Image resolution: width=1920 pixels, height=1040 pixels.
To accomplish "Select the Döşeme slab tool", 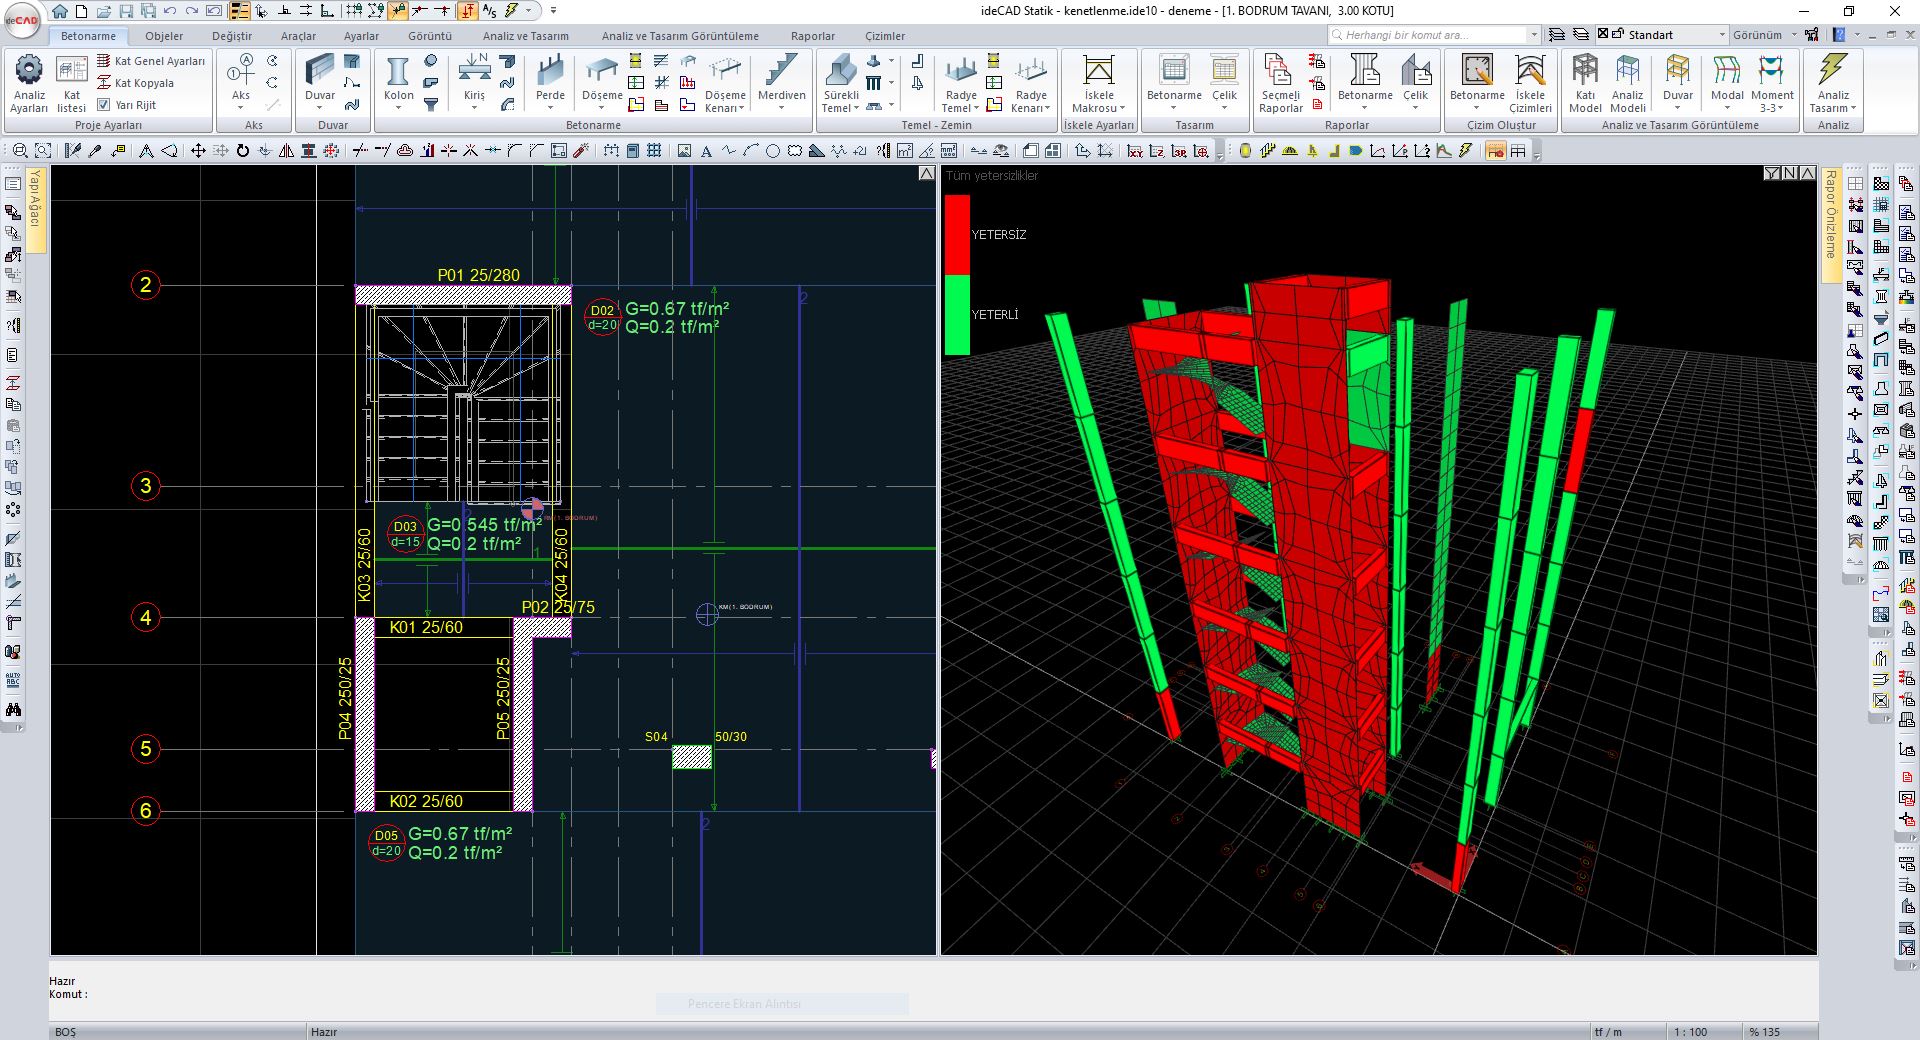I will (602, 80).
